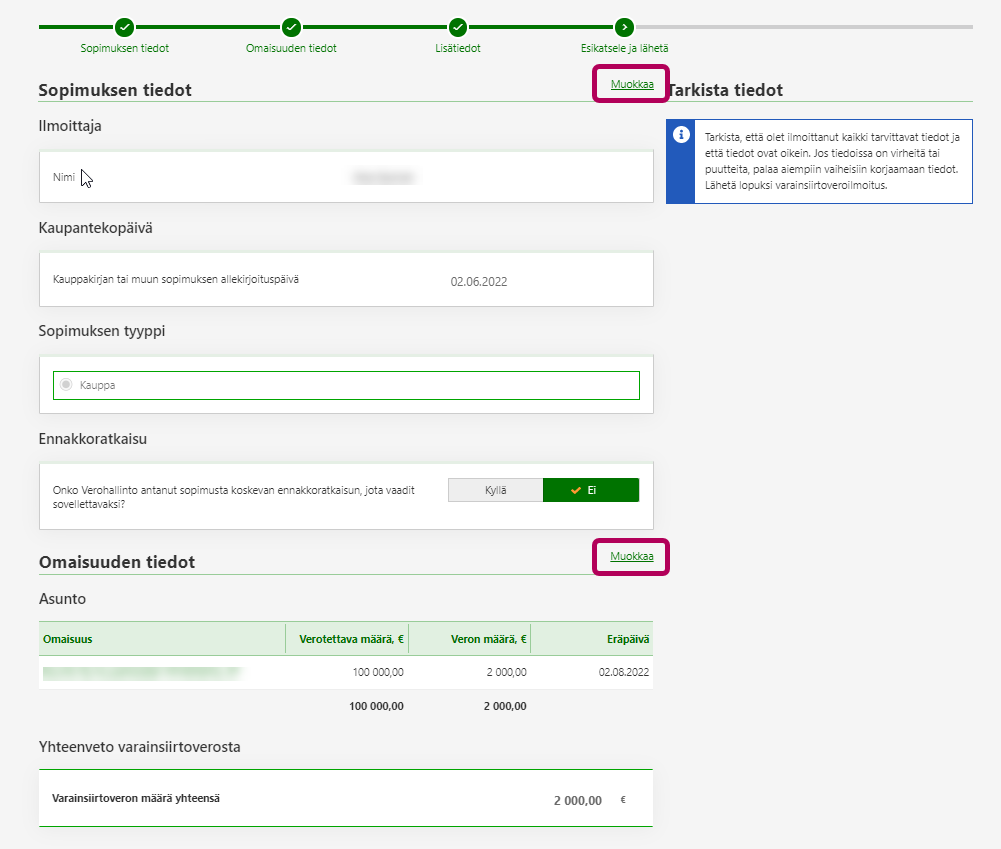Toggle Ennakkoratkaisu to Kyllä
This screenshot has height=849, width=1001.
pyautogui.click(x=495, y=490)
